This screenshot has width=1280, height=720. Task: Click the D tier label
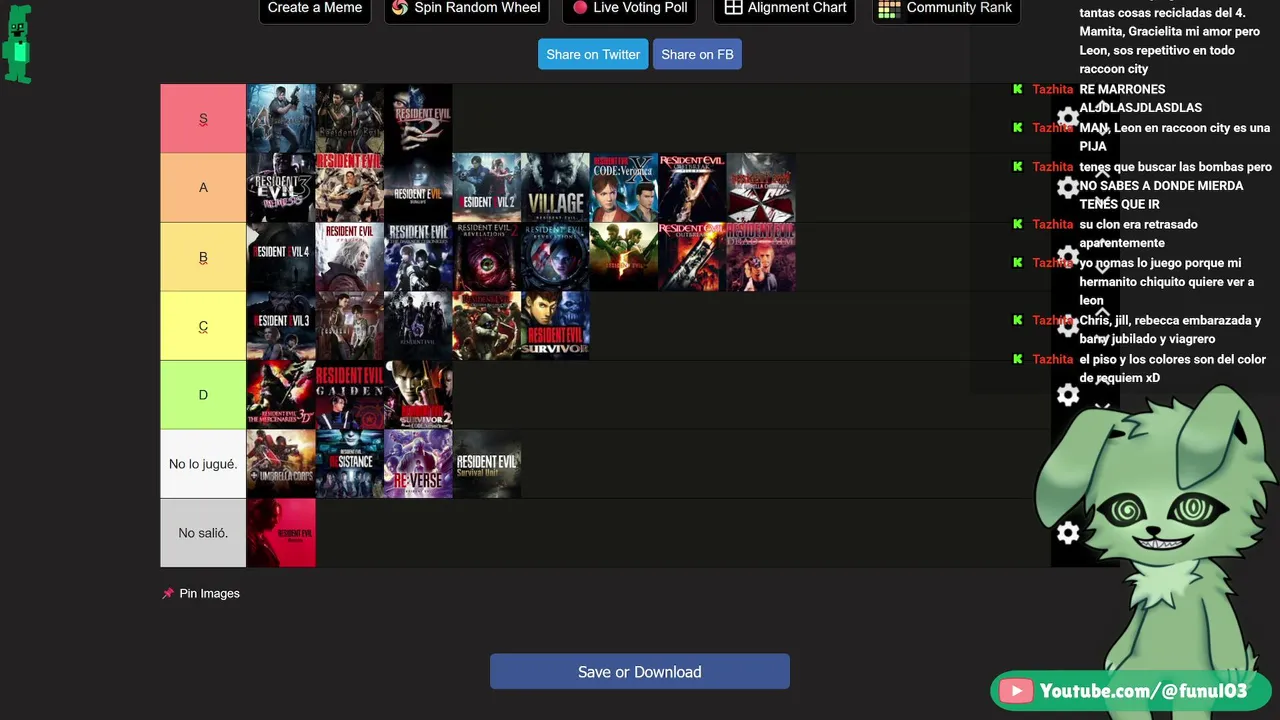point(203,395)
